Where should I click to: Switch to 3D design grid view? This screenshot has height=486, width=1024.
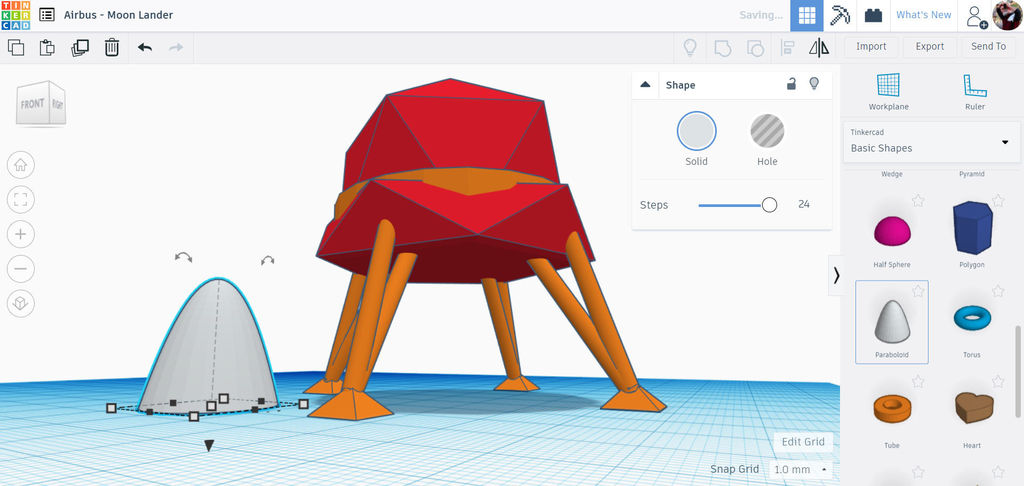[807, 15]
